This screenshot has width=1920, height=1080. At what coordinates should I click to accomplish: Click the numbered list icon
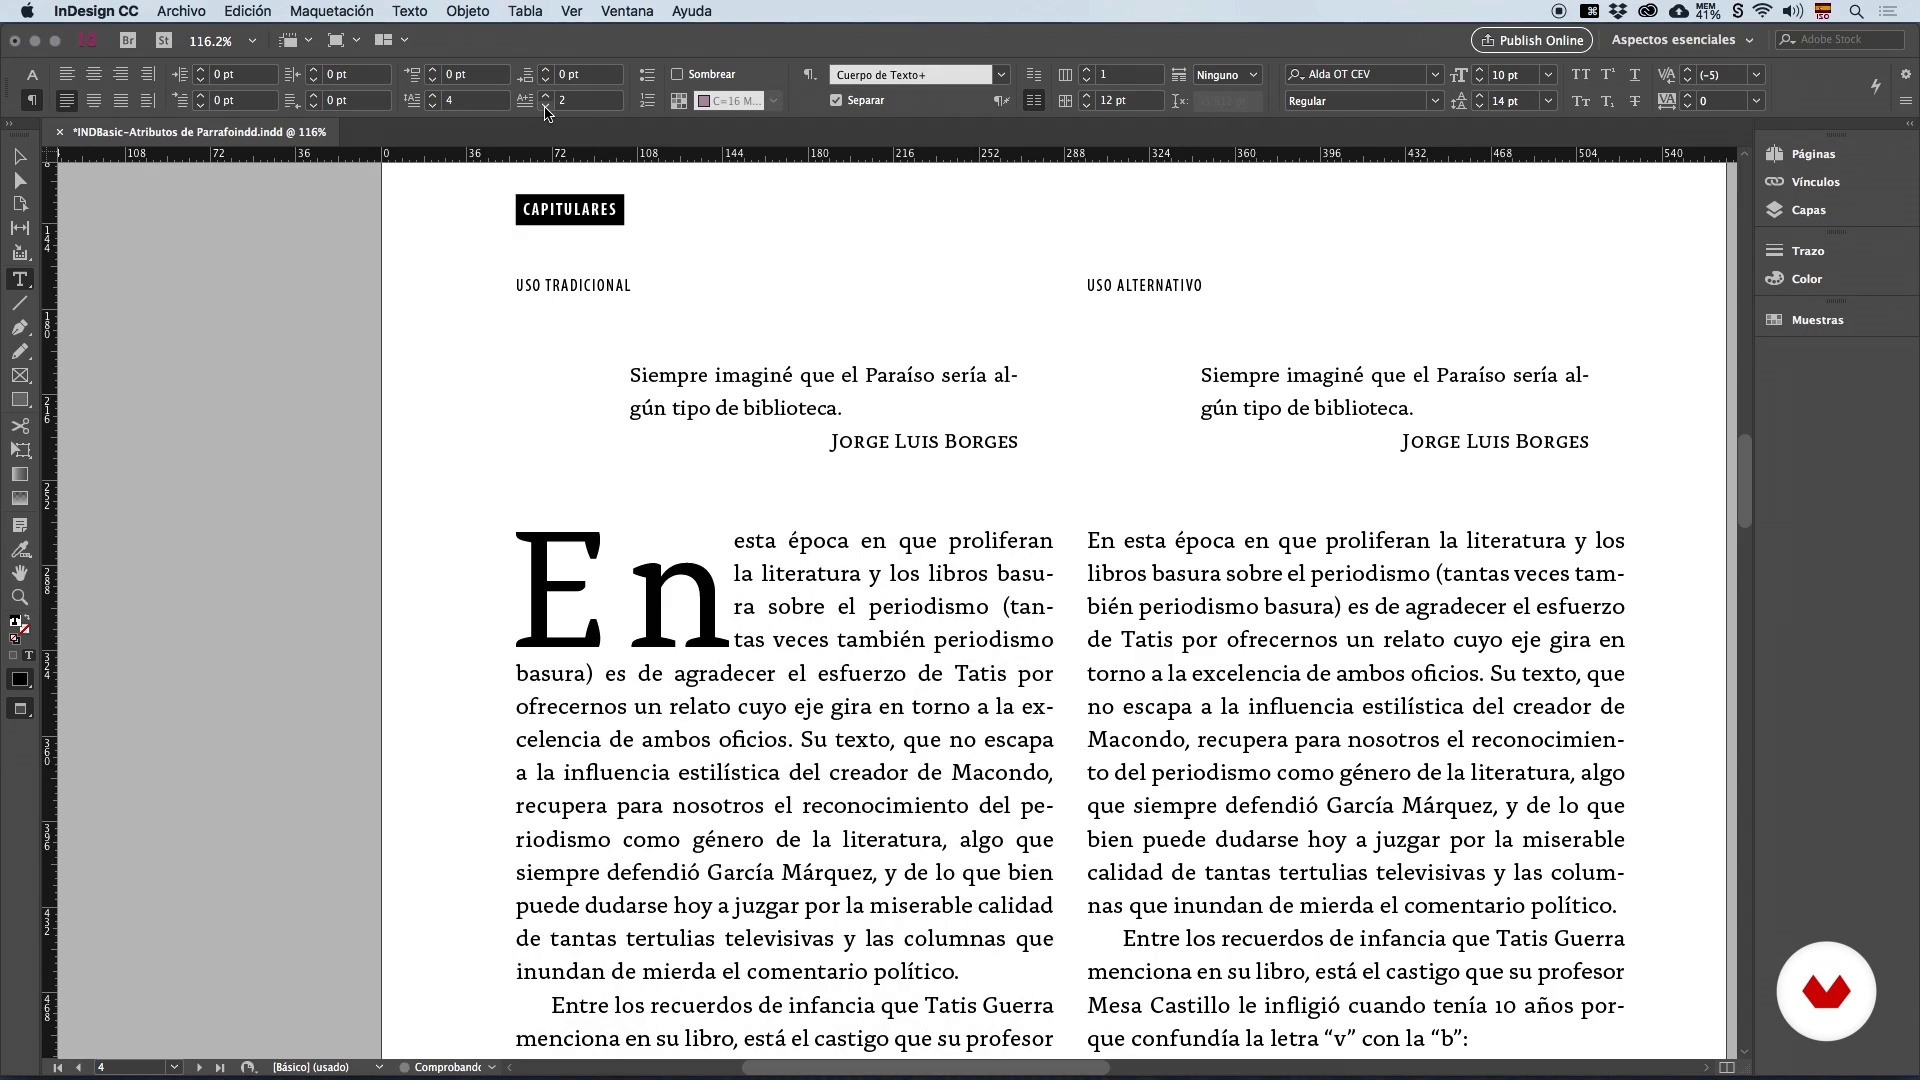647,101
